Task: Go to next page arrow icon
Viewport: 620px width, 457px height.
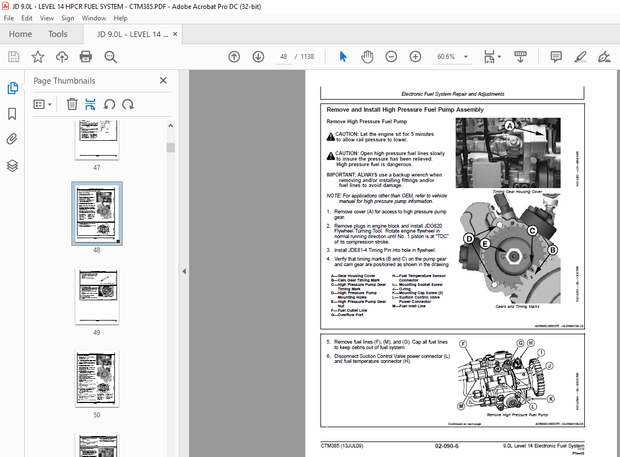Action: 258,57
